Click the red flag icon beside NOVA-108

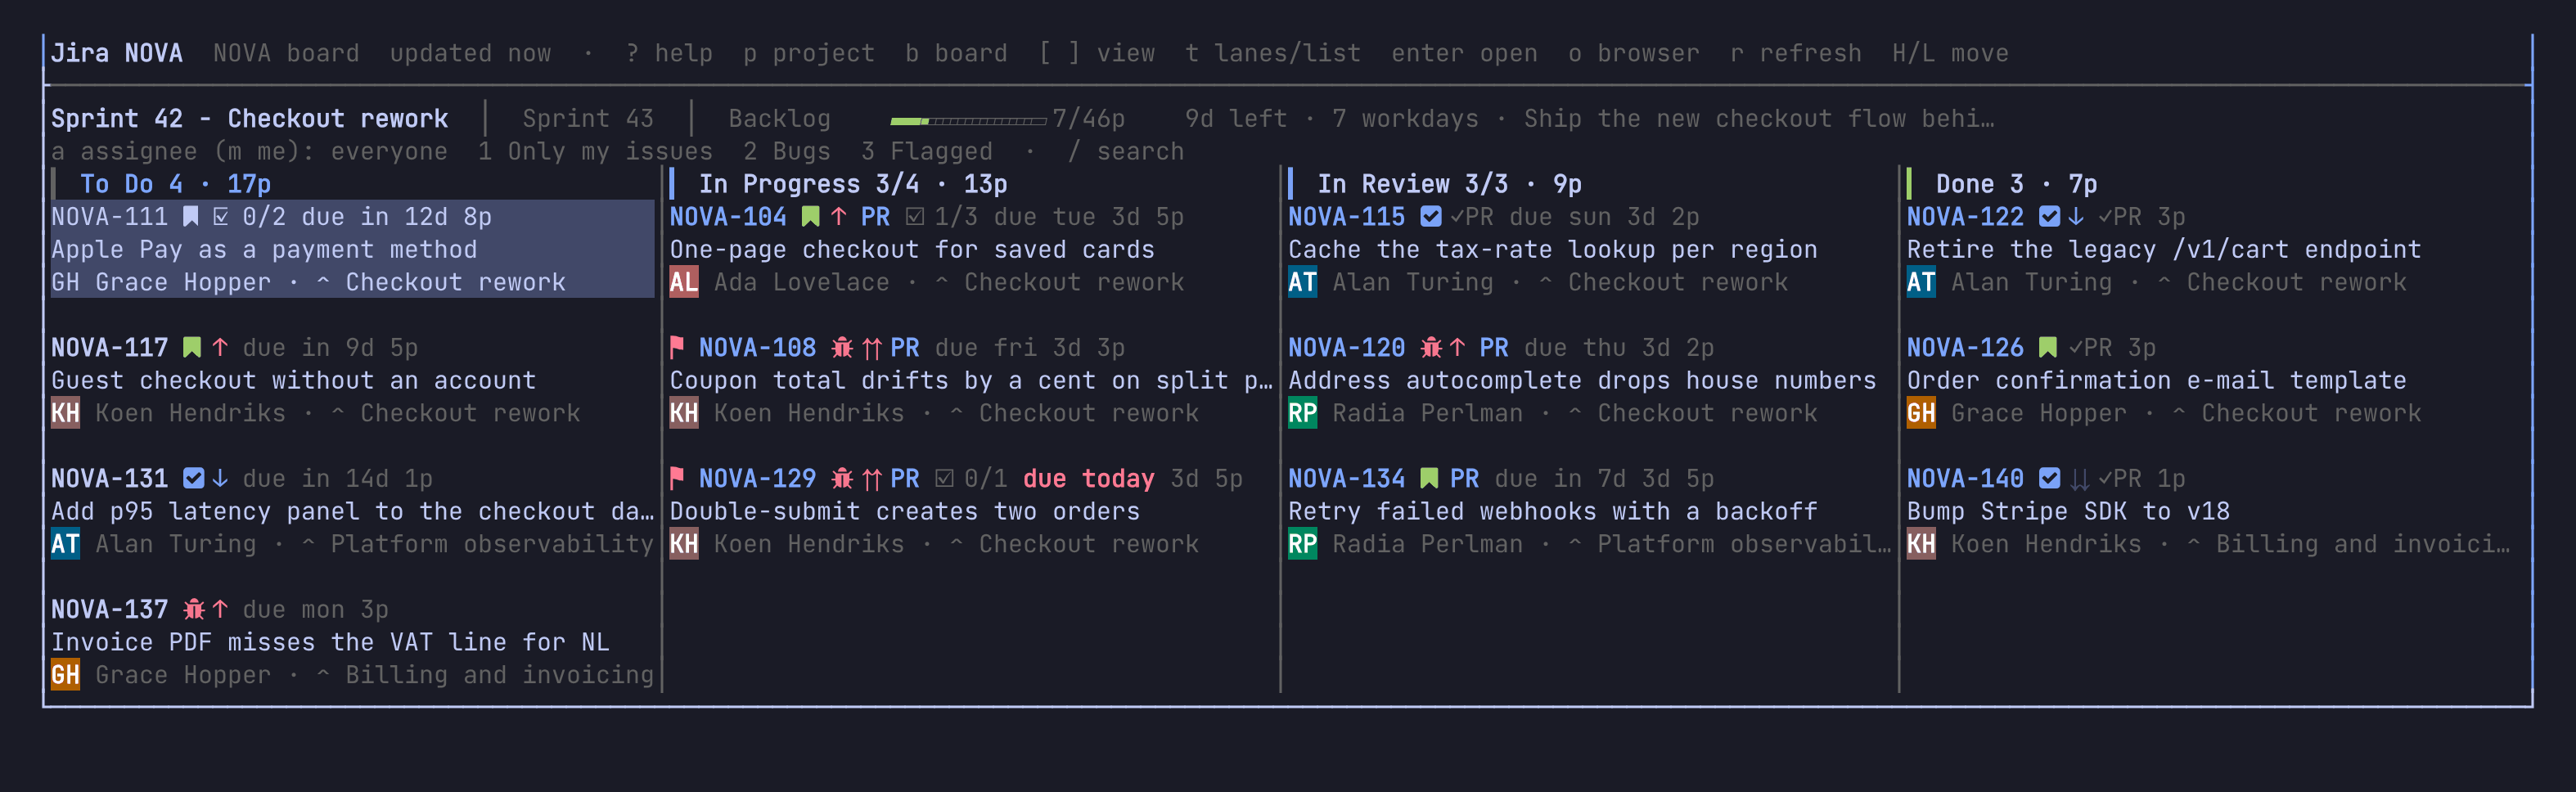click(677, 348)
